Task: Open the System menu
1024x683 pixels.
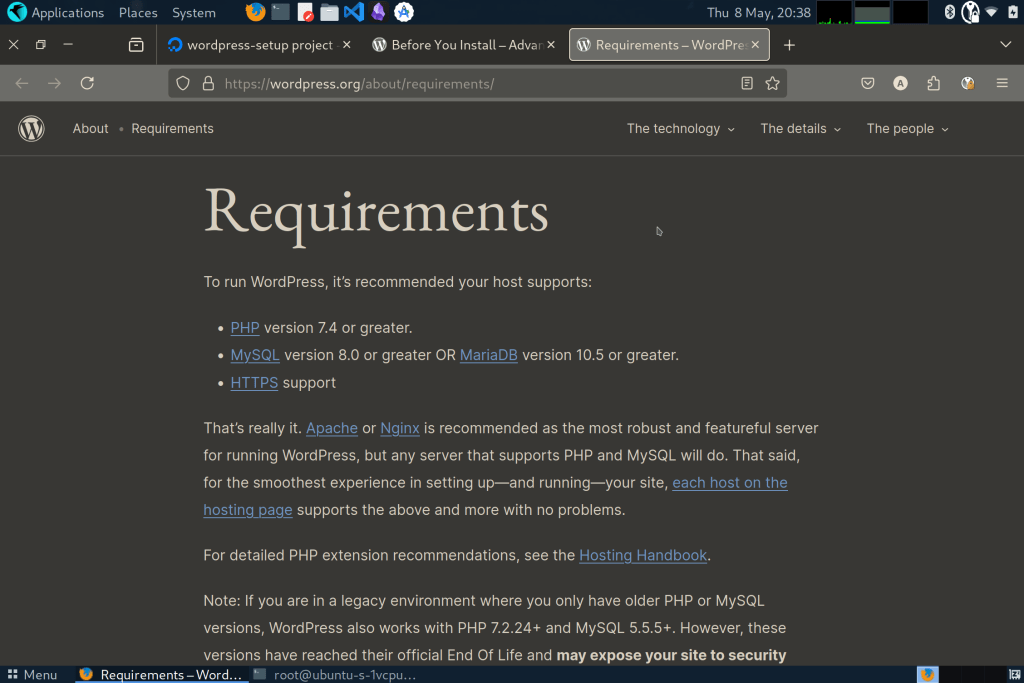Action: click(x=194, y=12)
